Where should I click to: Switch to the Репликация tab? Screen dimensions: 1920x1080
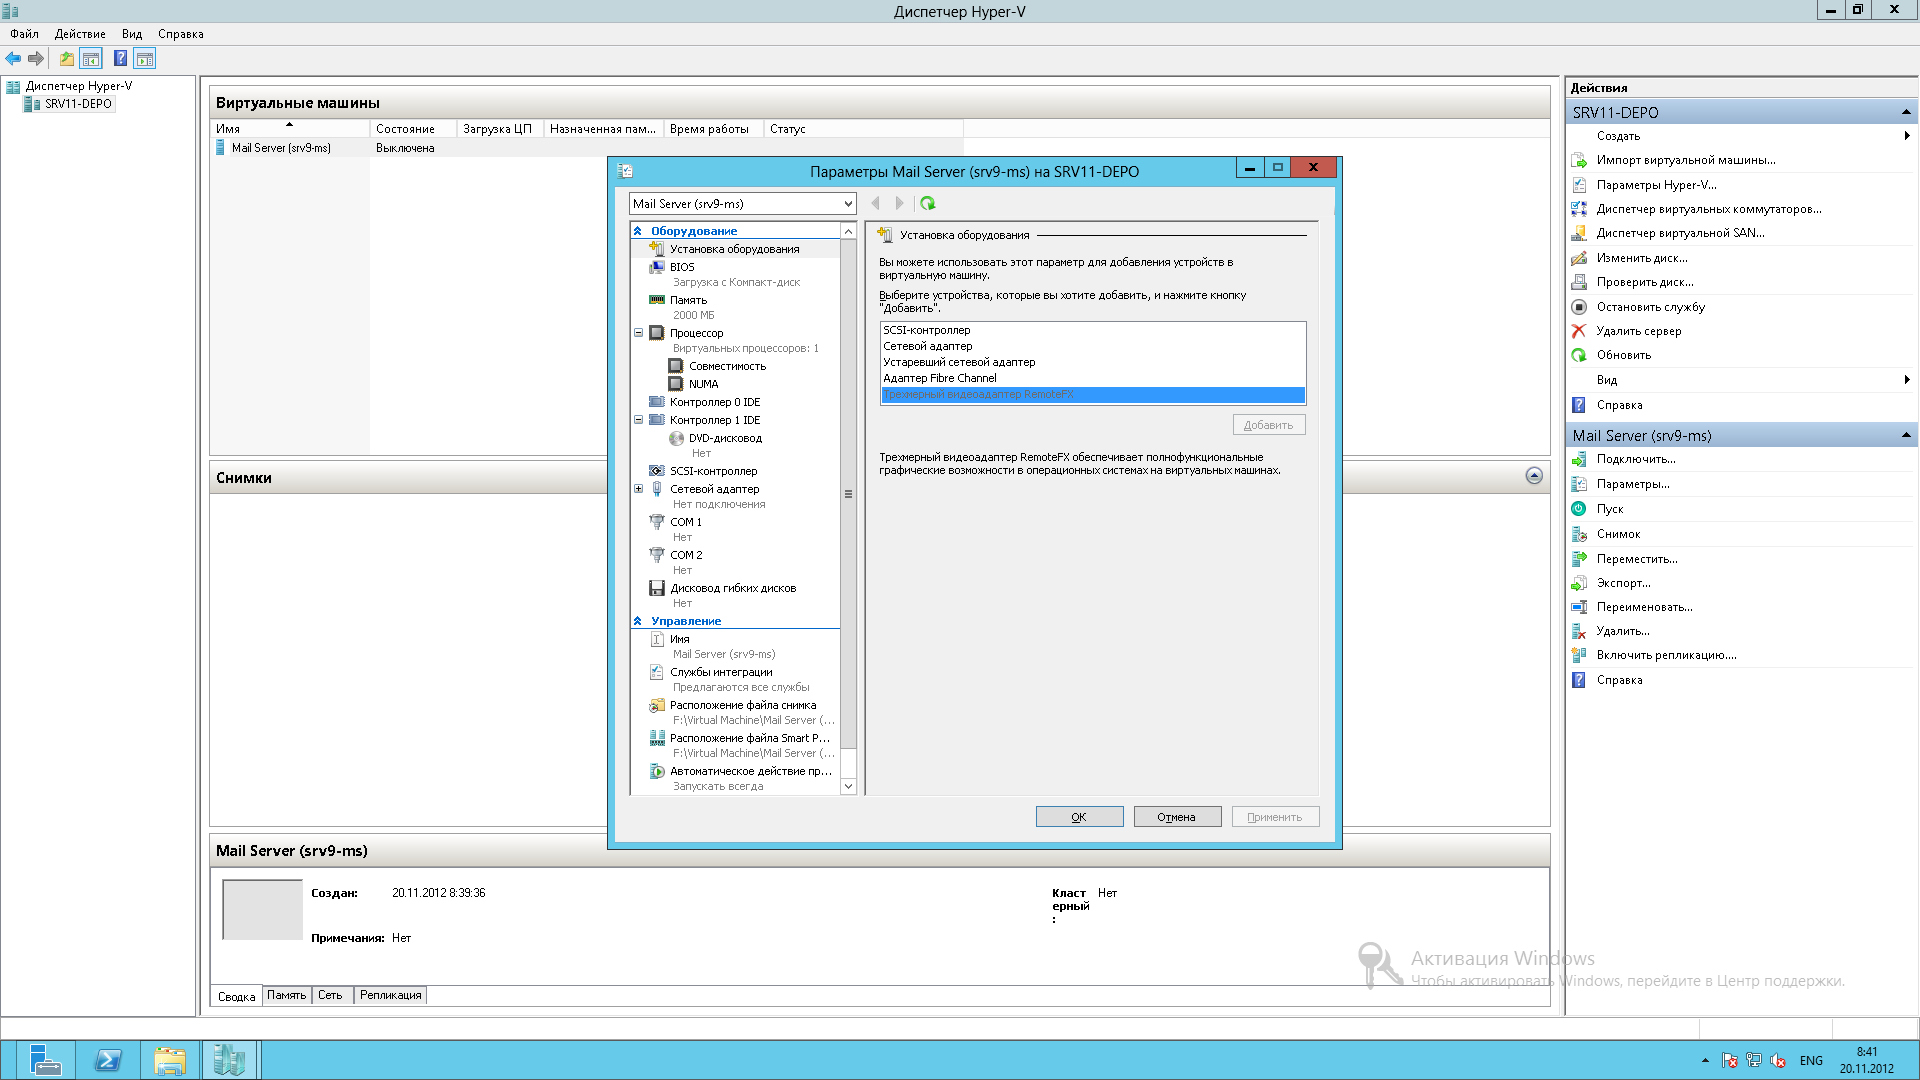390,995
